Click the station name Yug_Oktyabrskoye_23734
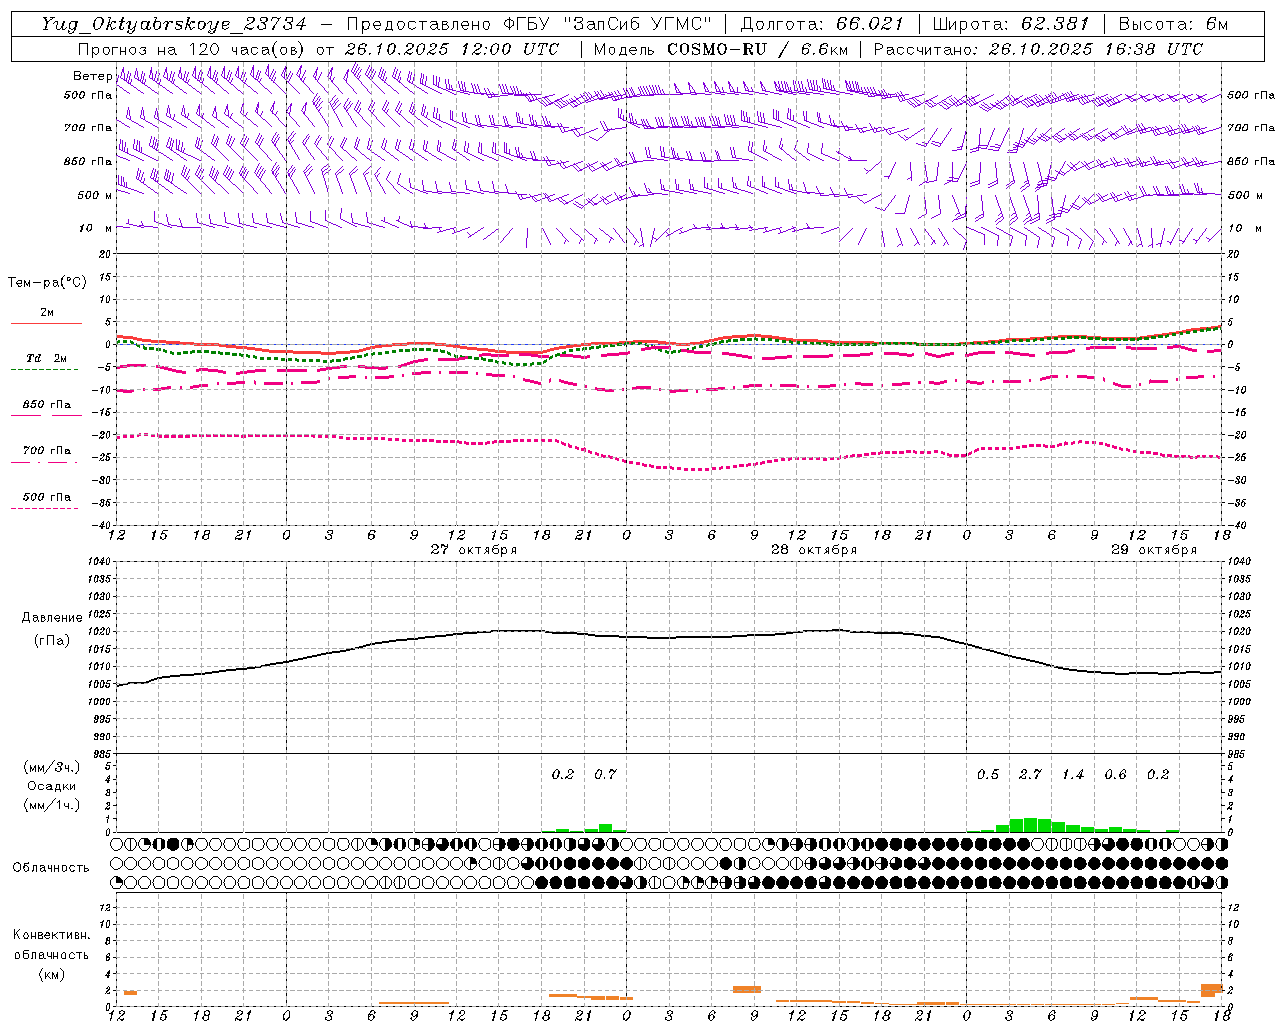 [x=174, y=24]
